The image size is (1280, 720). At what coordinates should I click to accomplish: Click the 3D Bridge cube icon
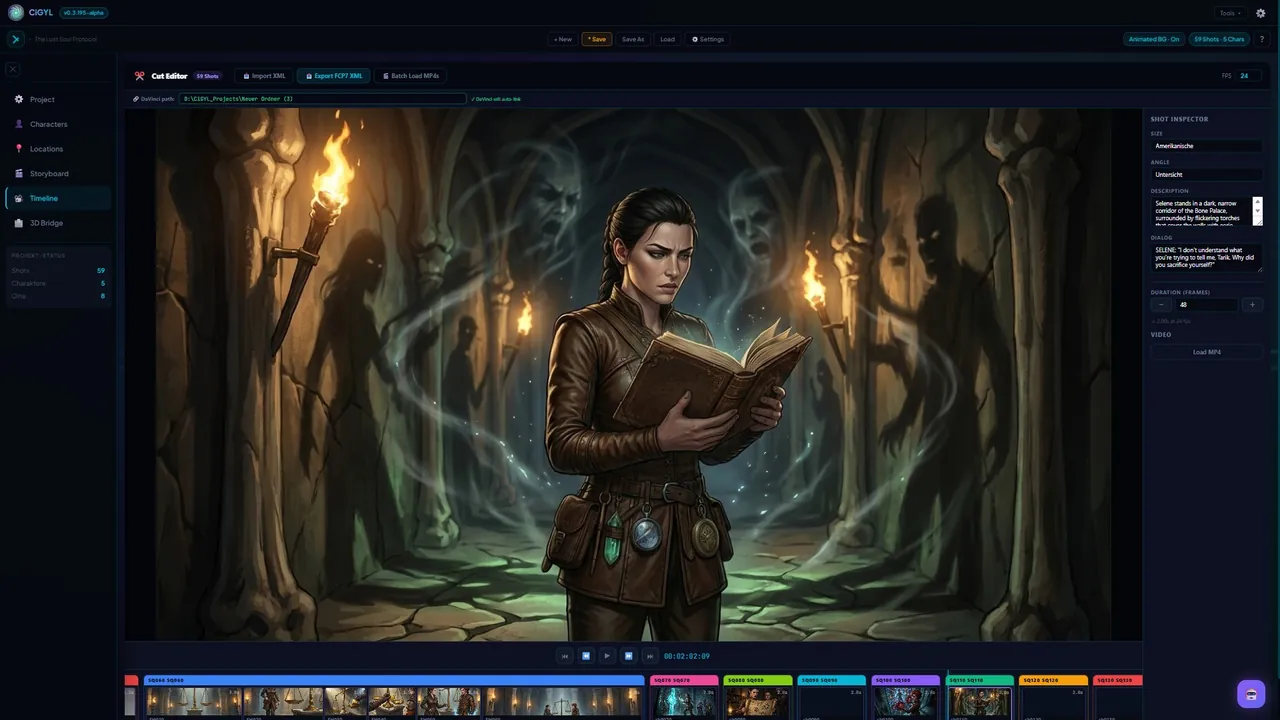[19, 223]
